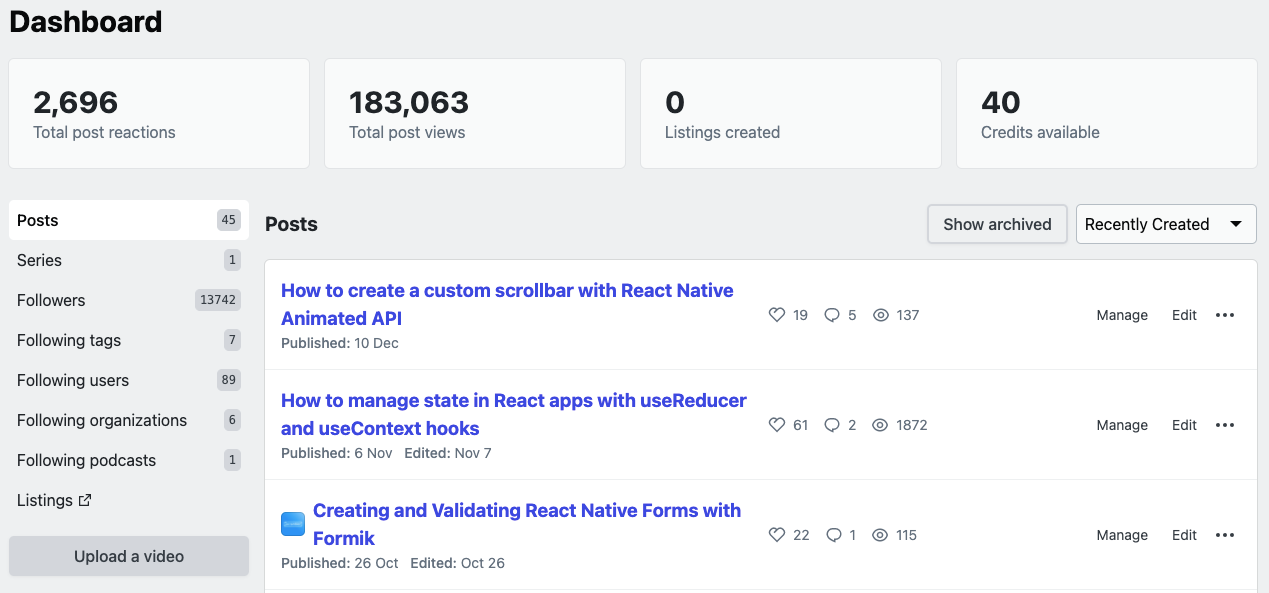Open ellipsis menu for useReducer post
The image size is (1269, 593).
tap(1225, 425)
